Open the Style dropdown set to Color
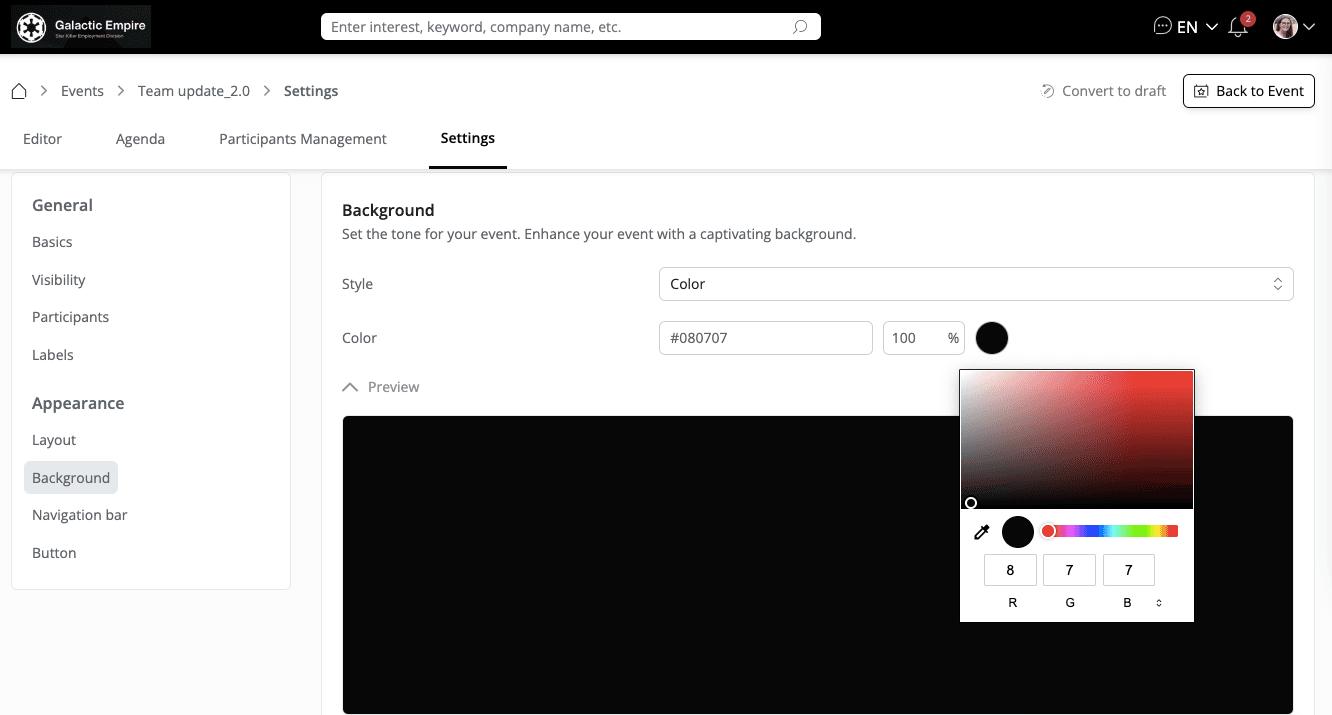The image size is (1332, 715). [x=975, y=284]
